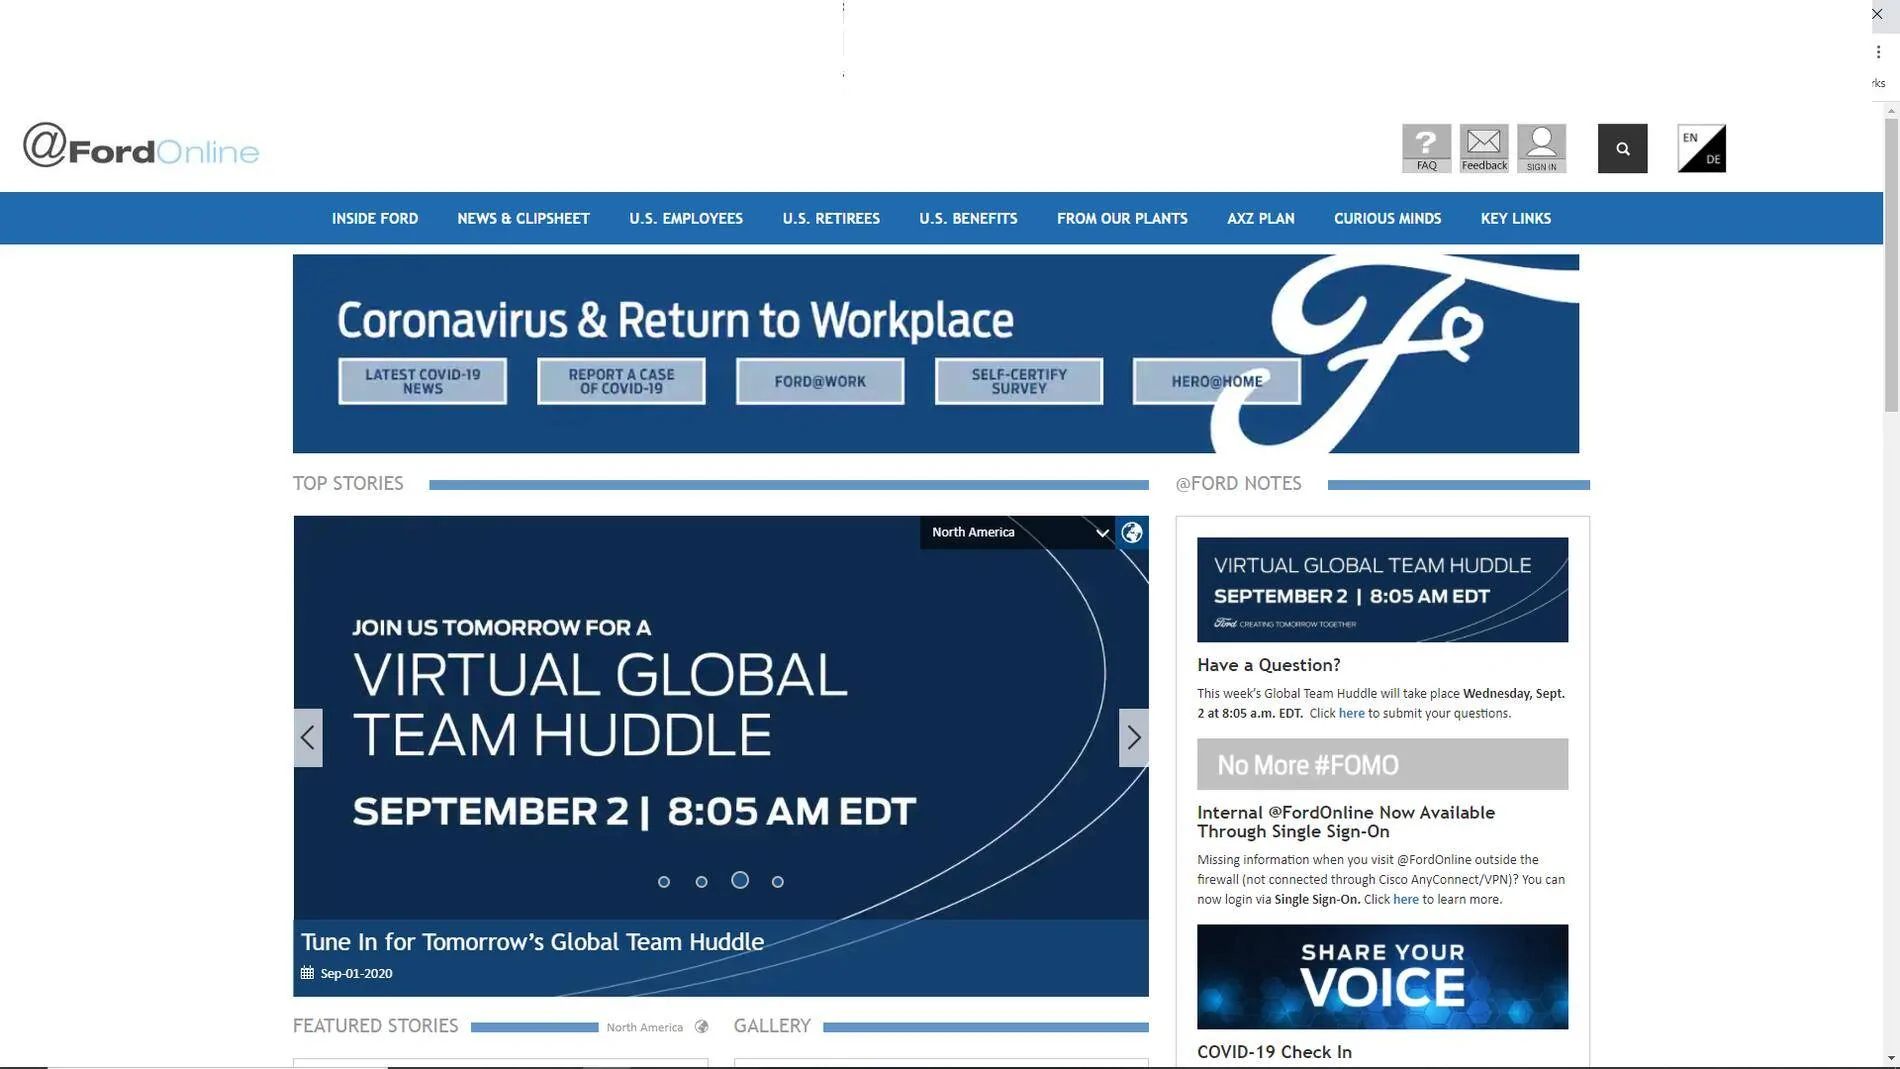This screenshot has height=1069, width=1900.
Task: Click COVID-19 Check In heading
Action: pyautogui.click(x=1274, y=1052)
